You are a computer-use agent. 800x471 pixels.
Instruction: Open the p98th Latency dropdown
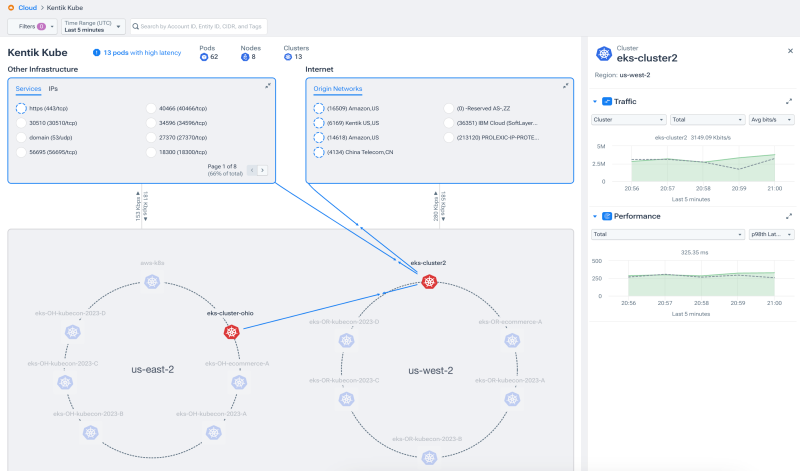pos(771,234)
